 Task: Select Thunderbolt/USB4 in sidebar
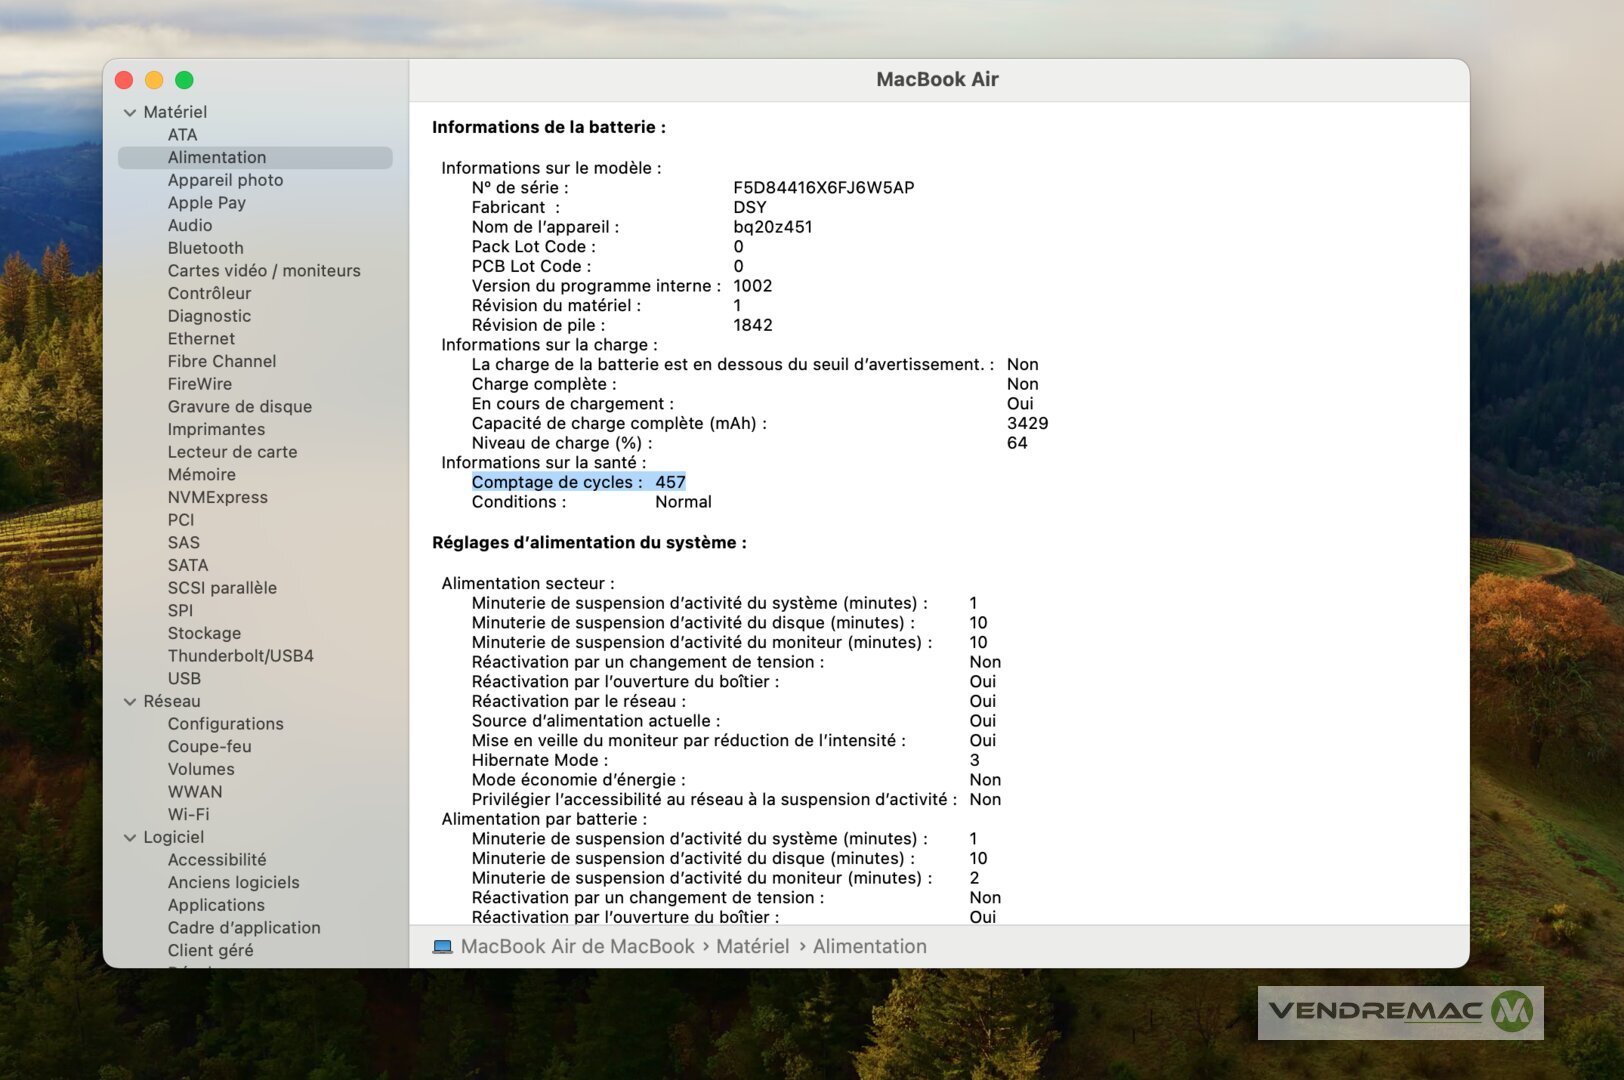(240, 656)
